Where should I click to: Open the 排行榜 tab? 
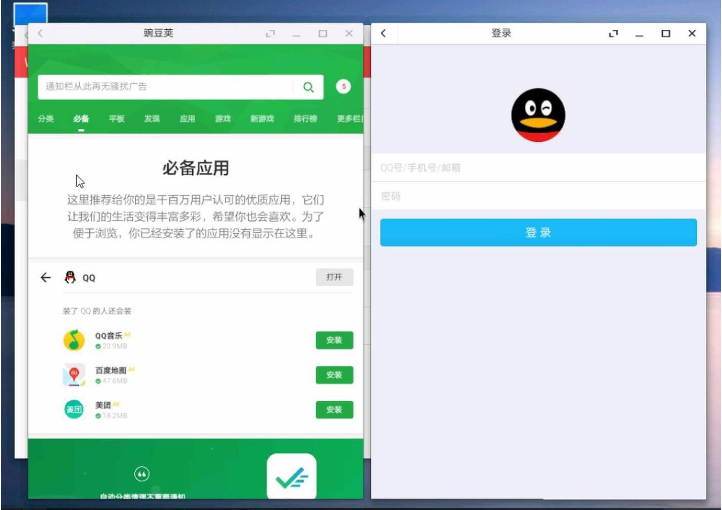point(305,119)
